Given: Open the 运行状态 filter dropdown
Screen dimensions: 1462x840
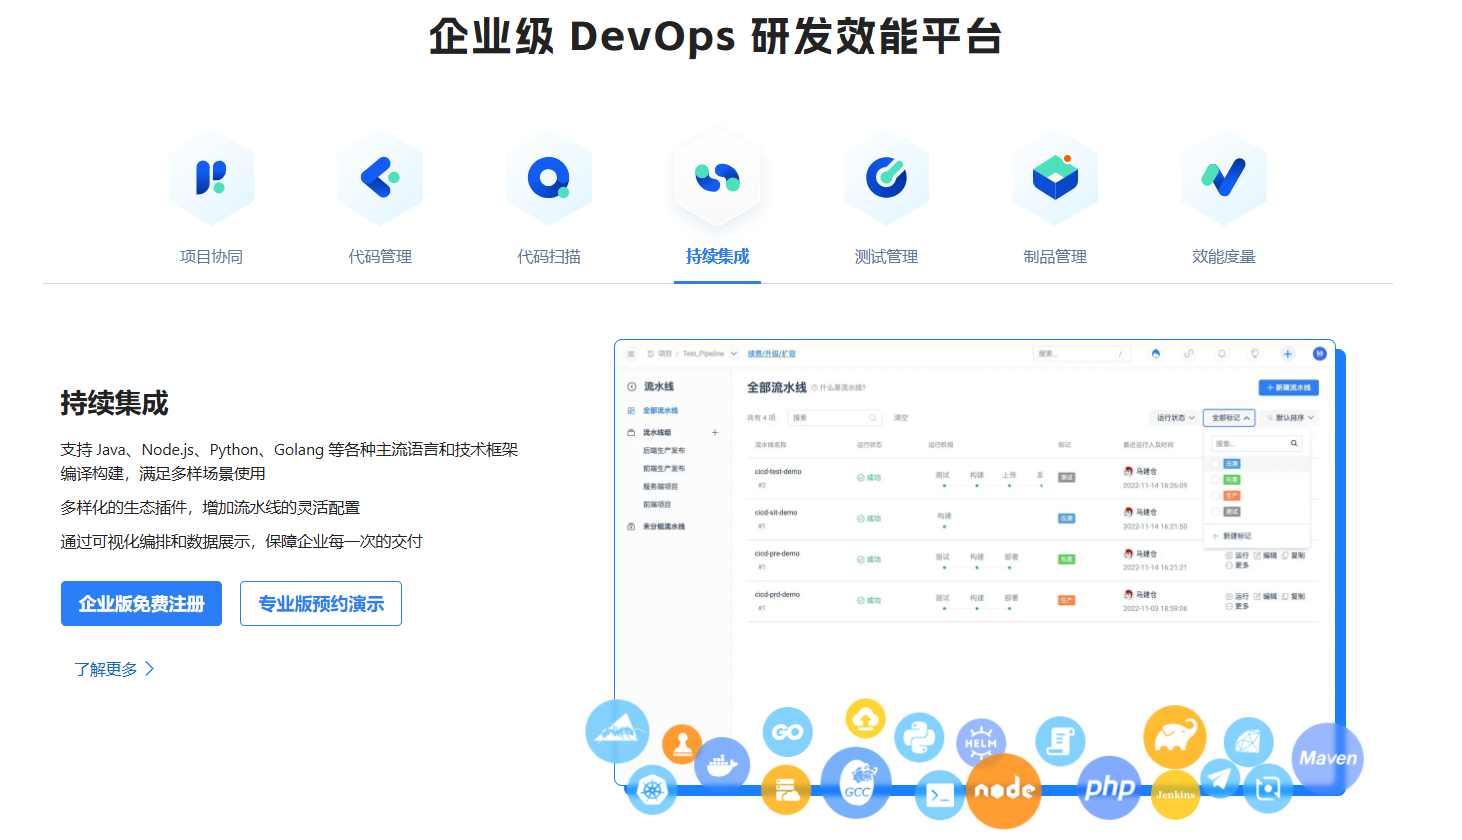Looking at the screenshot, I should pos(1175,418).
